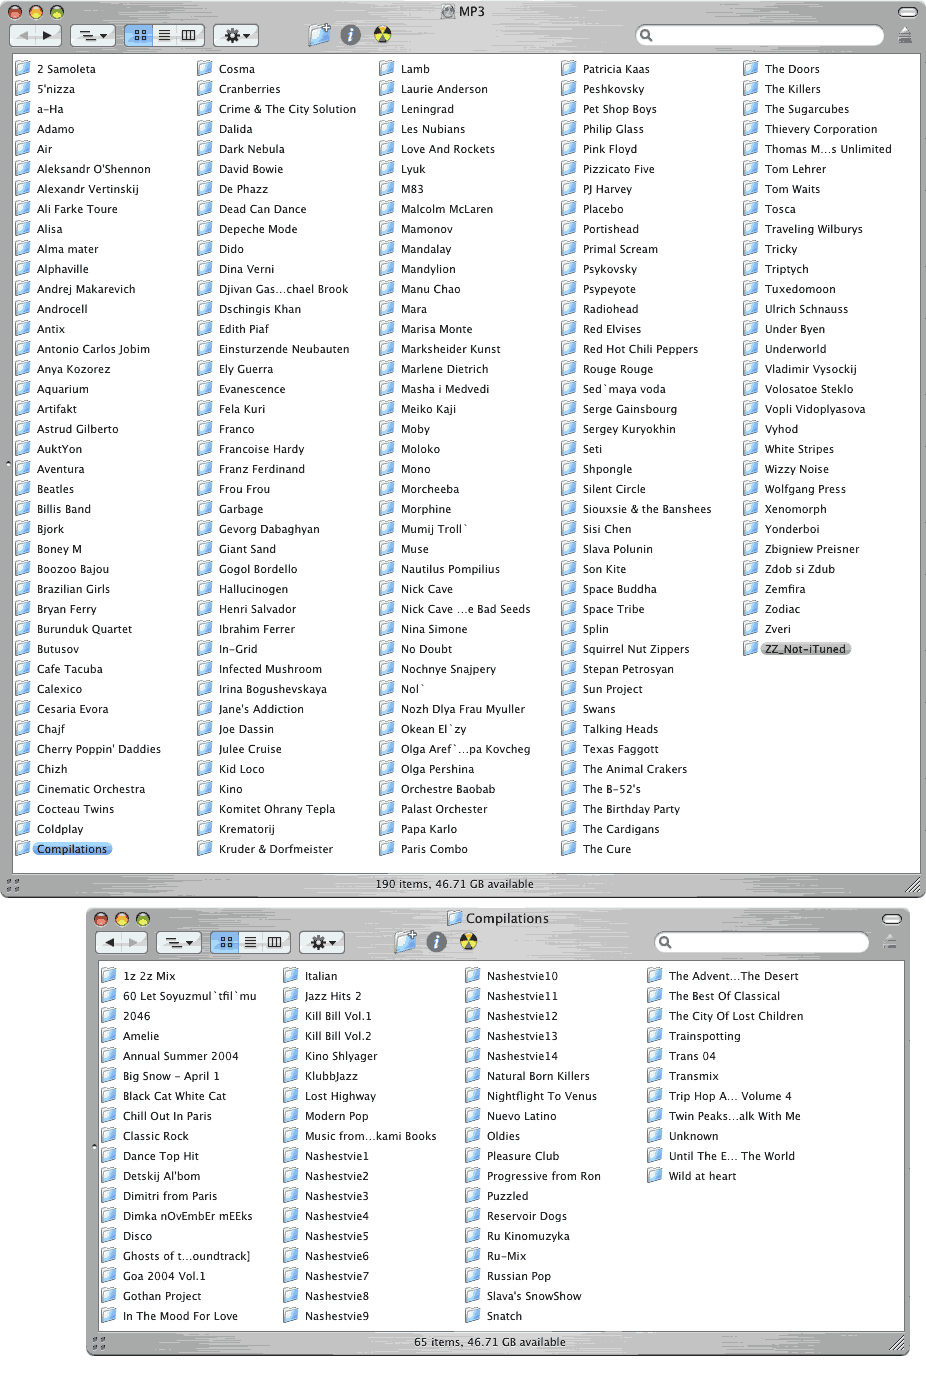Screen dimensions: 926x1400
Task: Select the Reservoir Dogs folder icon
Action: pyautogui.click(x=473, y=1216)
